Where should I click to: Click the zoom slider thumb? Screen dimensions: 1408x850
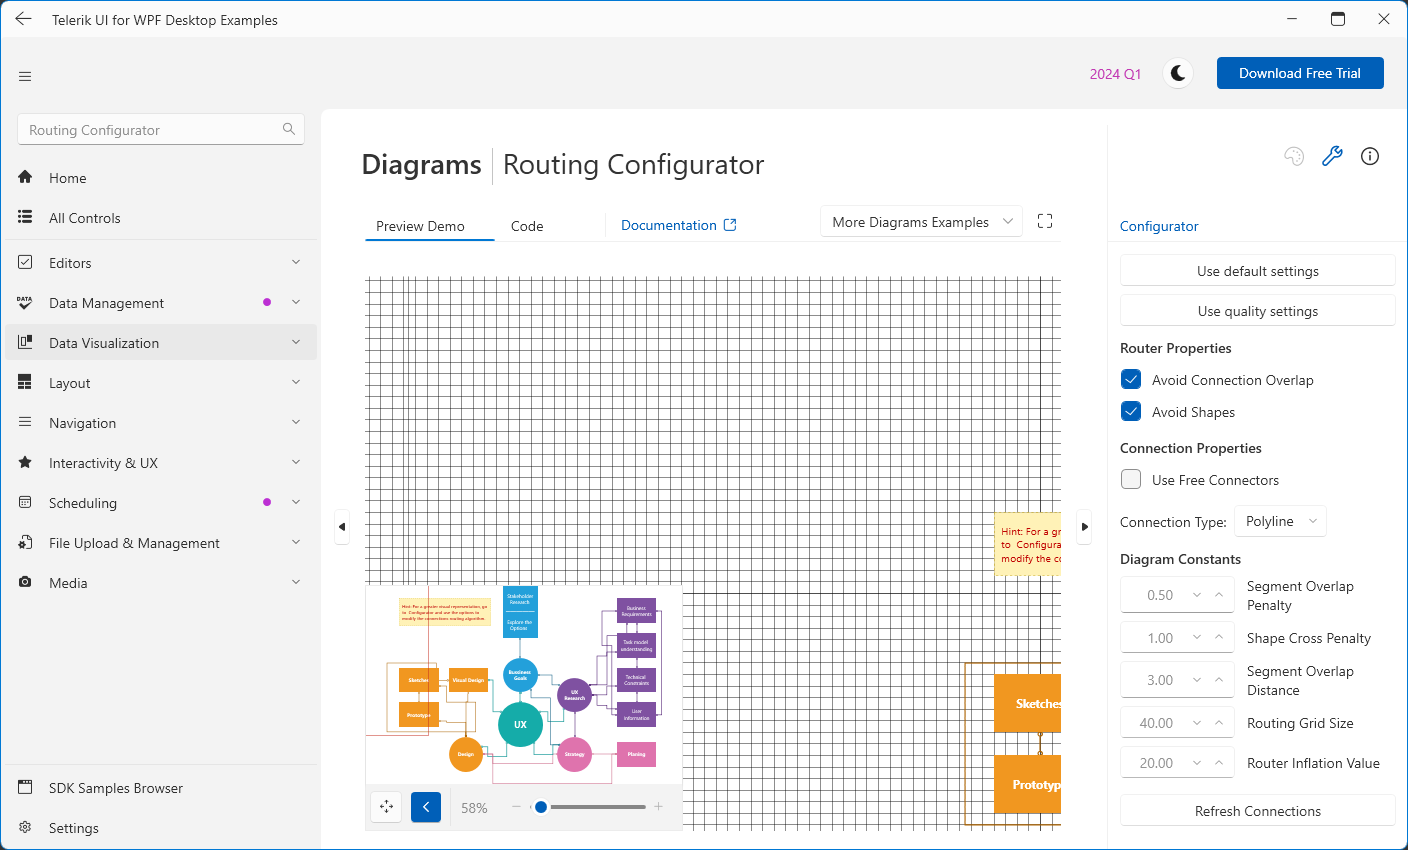[541, 807]
